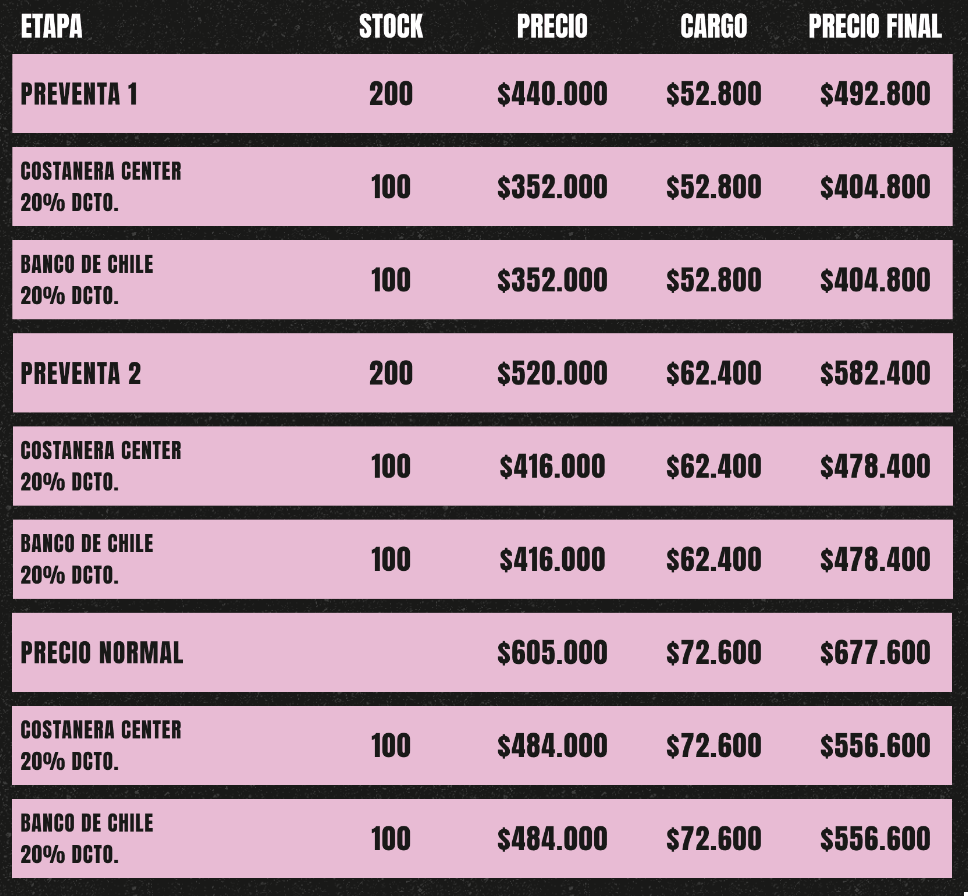
Task: Click the $440.000 price cell
Action: 552,94
